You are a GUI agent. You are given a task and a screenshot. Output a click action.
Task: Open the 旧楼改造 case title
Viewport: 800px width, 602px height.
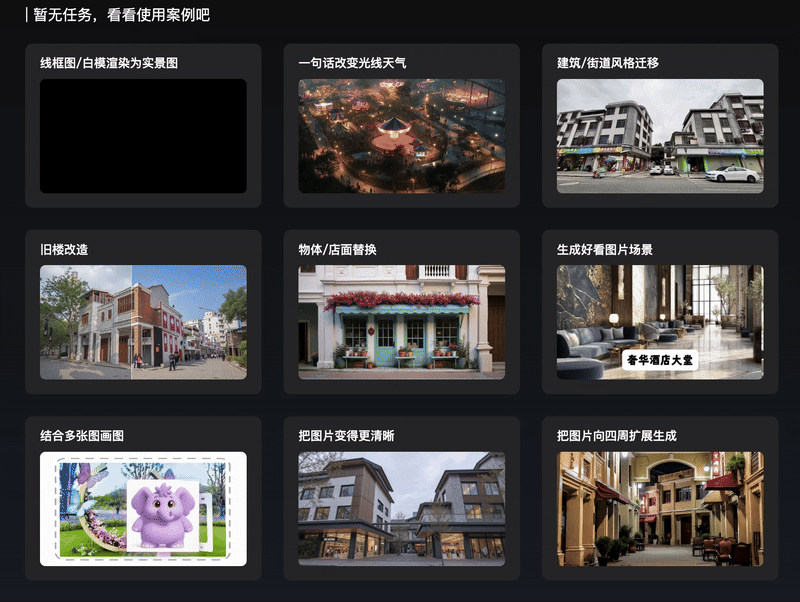coord(64,249)
